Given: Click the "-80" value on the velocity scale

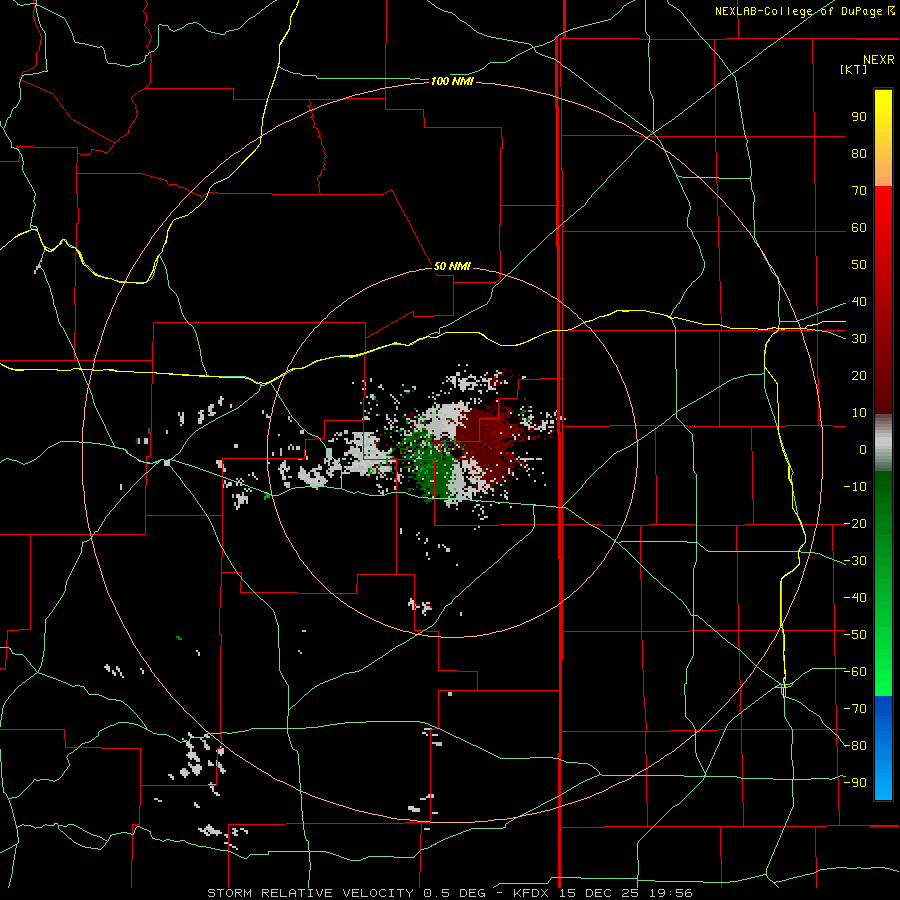Looking at the screenshot, I should coord(855,746).
